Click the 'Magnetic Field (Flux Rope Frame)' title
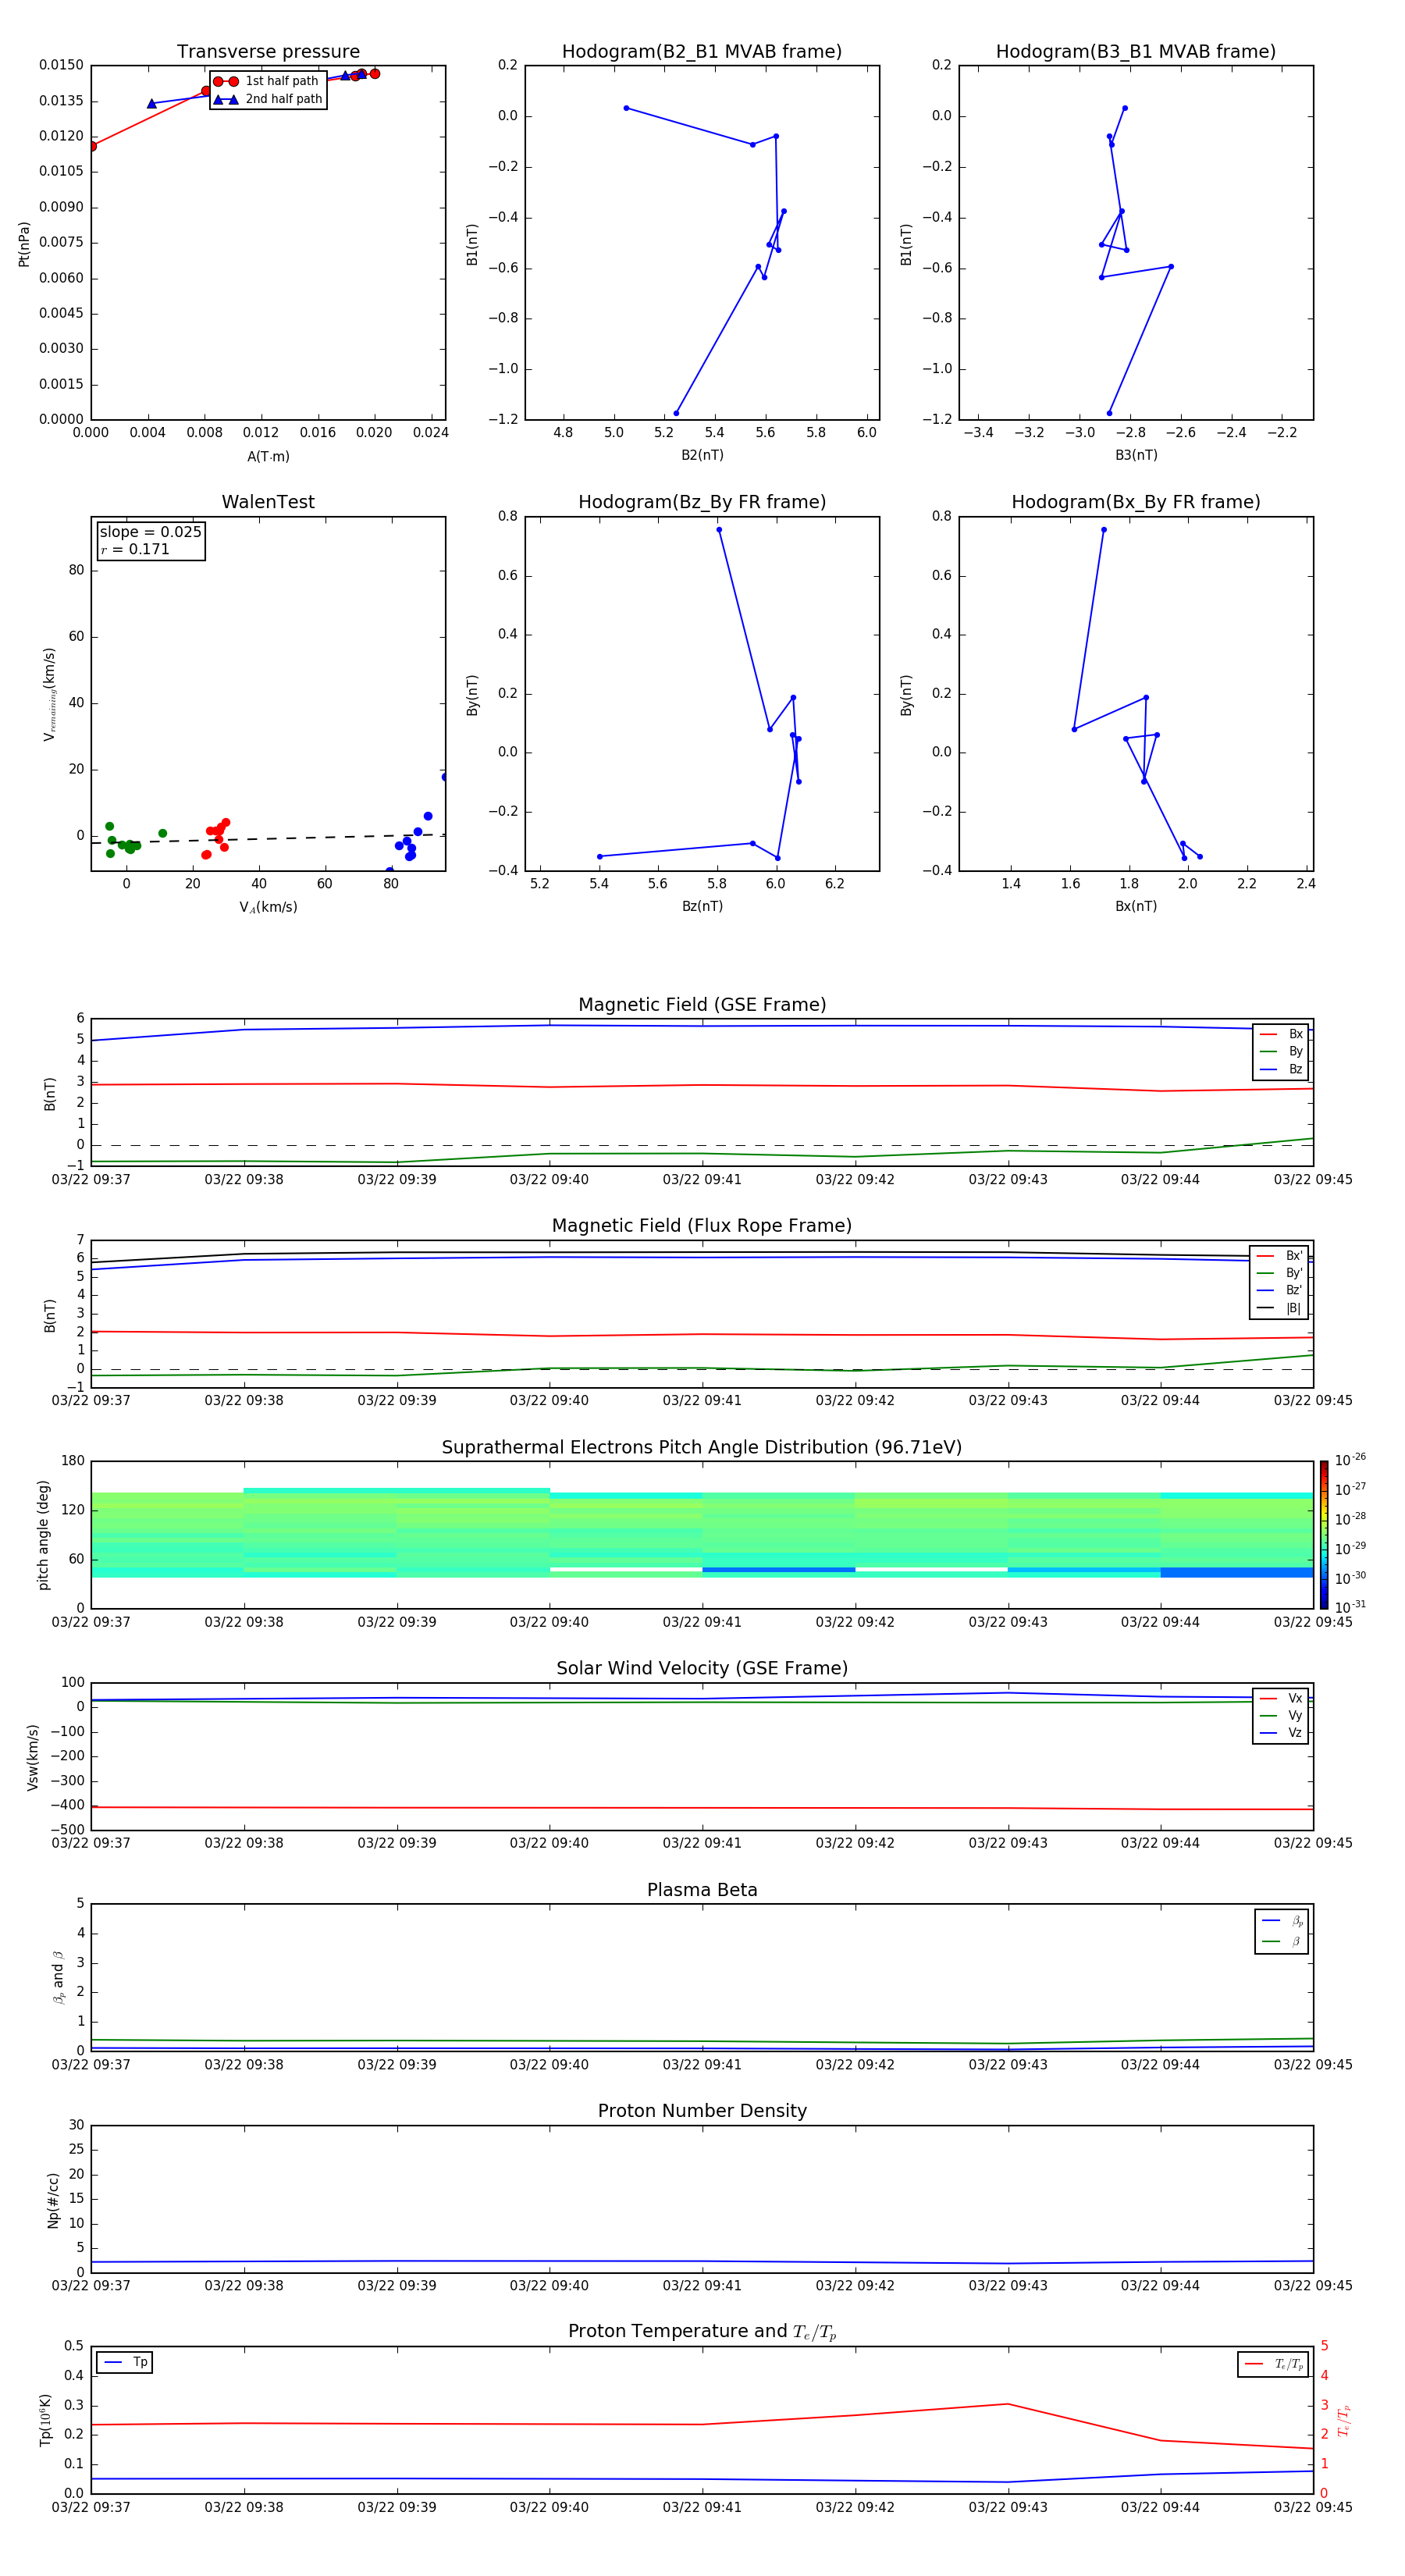This screenshot has width=1405, height=2576. coord(702,1226)
